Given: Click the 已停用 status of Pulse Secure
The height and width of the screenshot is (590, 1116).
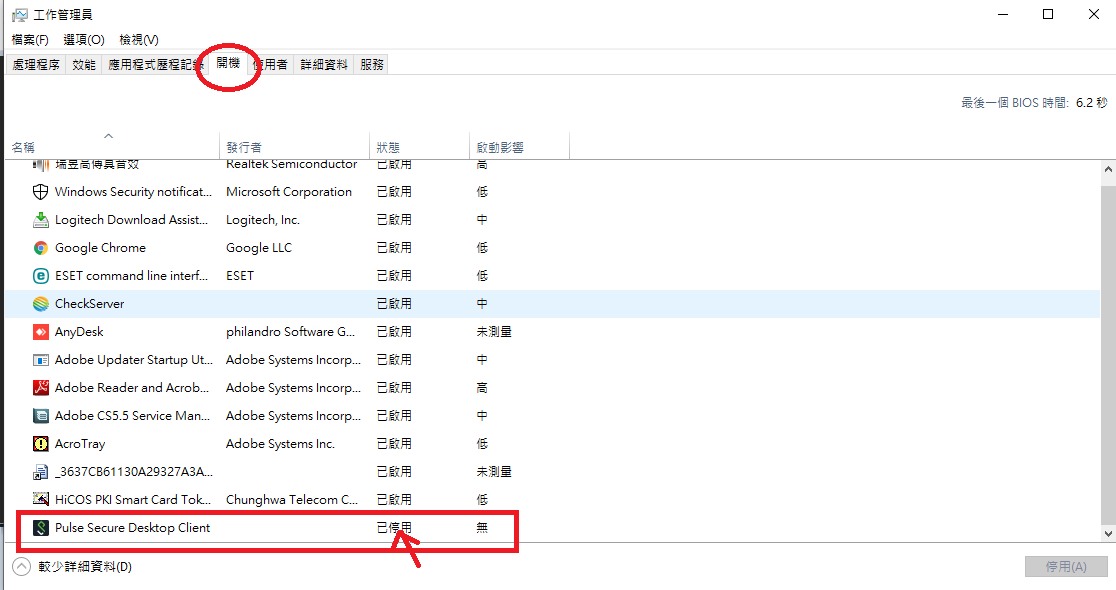Looking at the screenshot, I should point(394,528).
